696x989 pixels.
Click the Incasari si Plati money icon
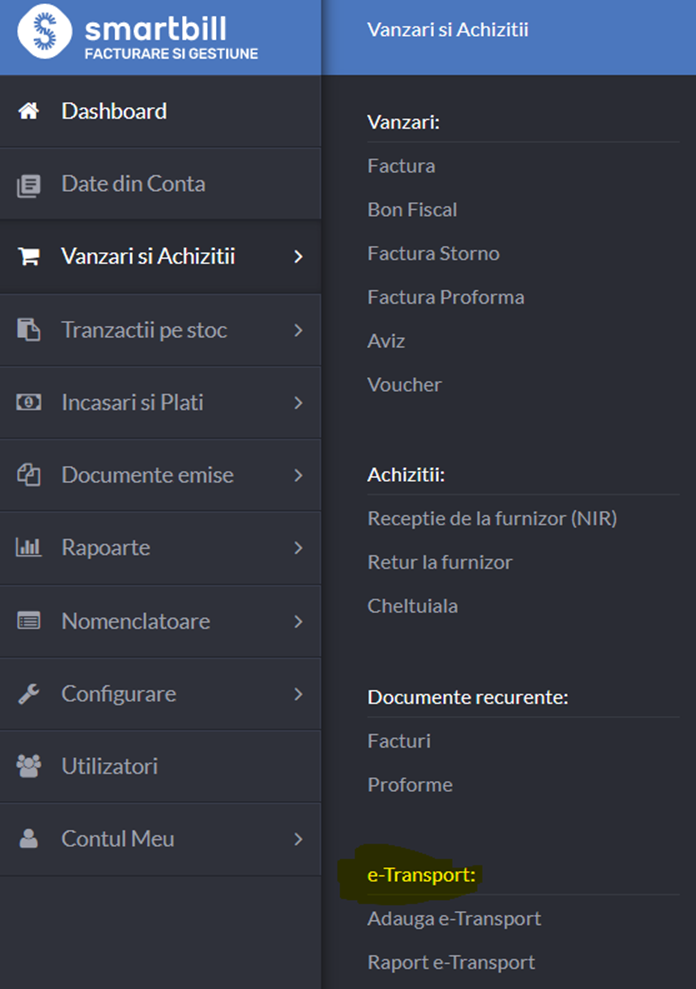[28, 402]
